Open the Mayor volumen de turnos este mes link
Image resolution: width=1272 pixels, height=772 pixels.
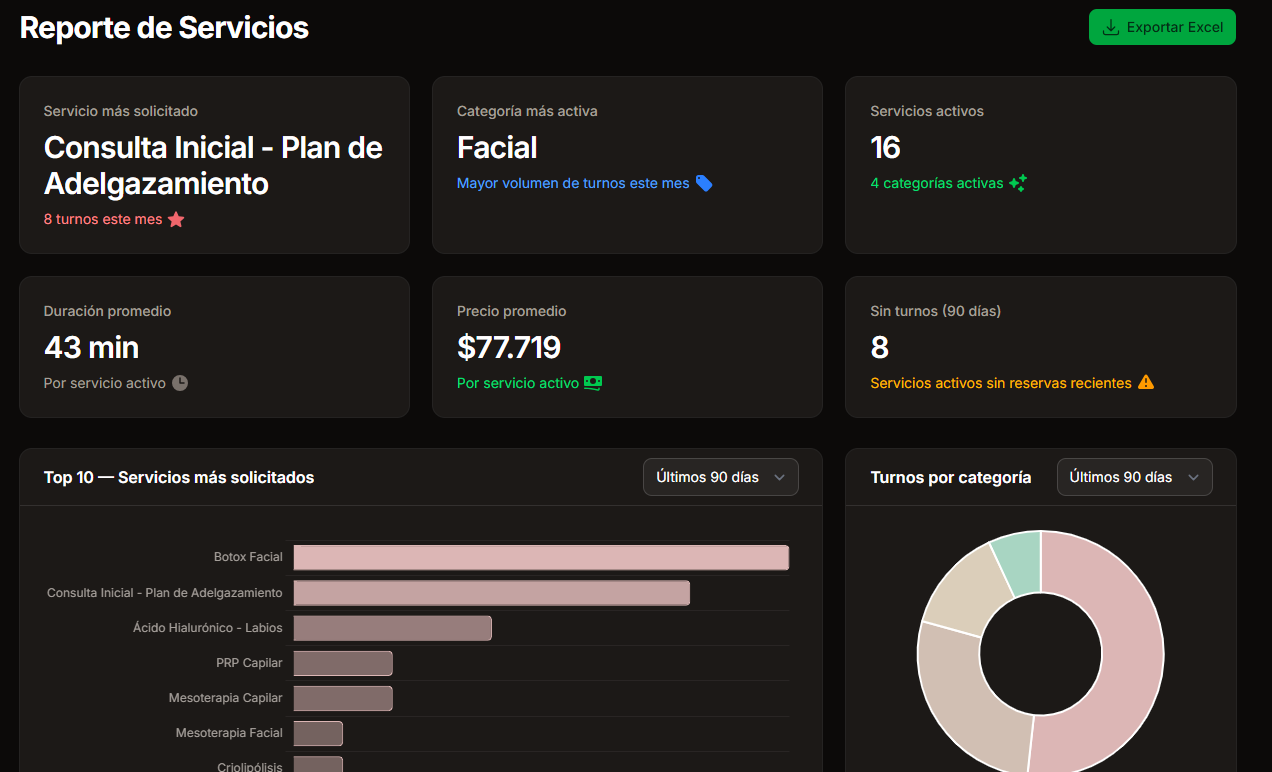click(573, 183)
